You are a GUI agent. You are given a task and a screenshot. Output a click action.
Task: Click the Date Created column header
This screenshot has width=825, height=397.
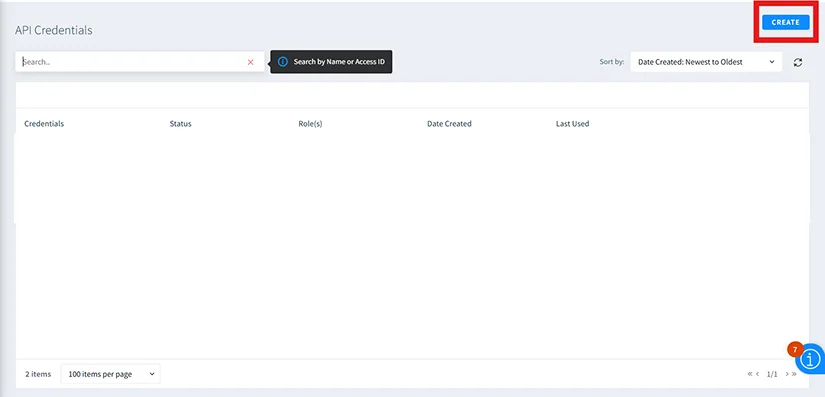(x=449, y=124)
